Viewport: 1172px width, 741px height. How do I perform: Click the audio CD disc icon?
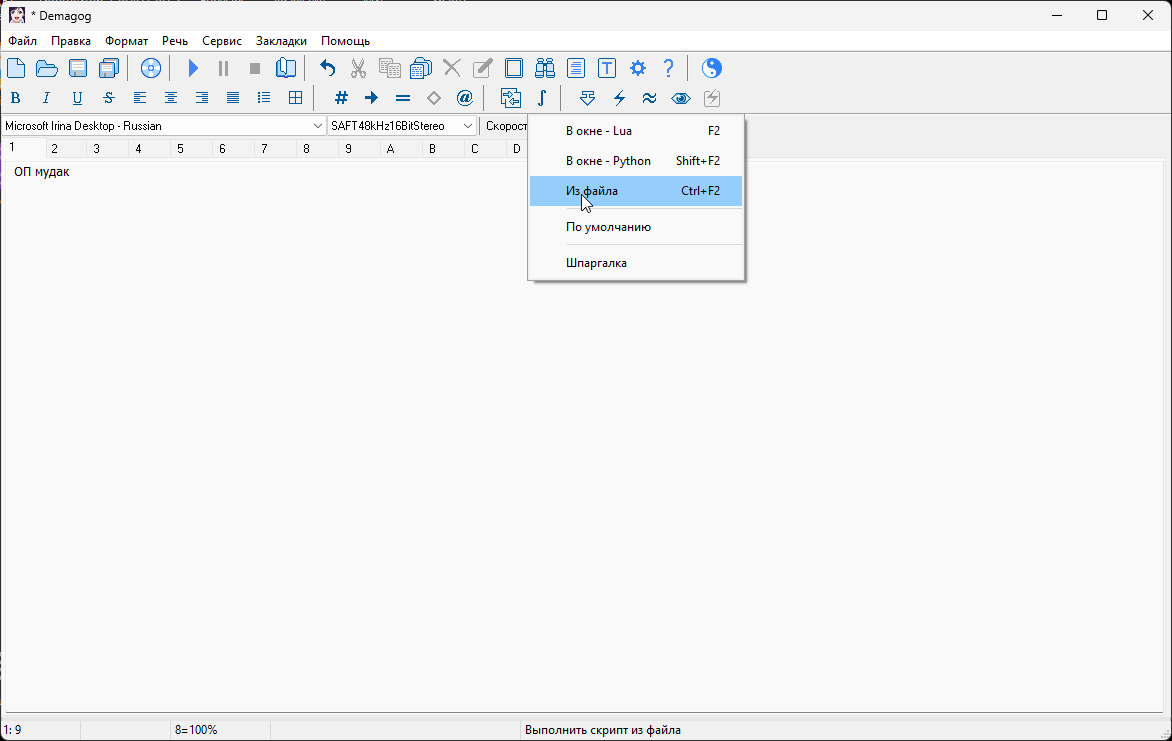pos(151,68)
